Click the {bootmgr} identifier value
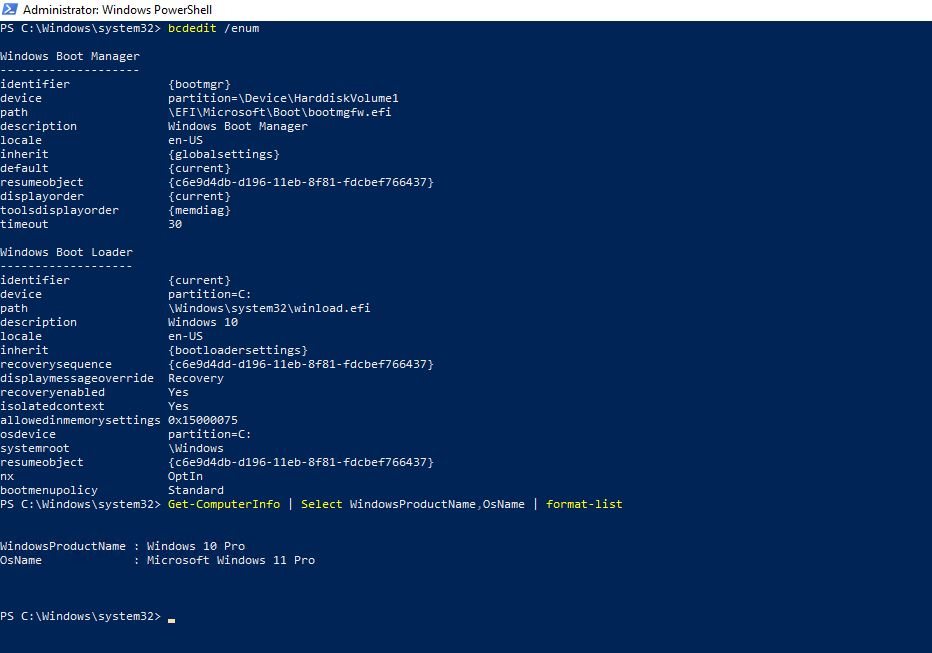 coord(199,84)
